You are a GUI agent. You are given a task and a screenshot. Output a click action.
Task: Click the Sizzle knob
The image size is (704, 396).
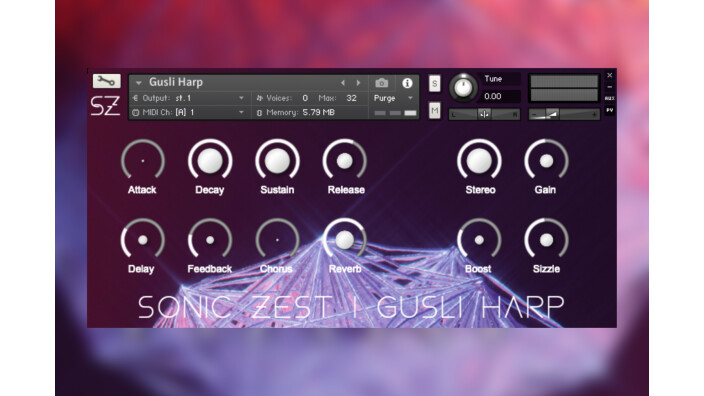pos(546,240)
